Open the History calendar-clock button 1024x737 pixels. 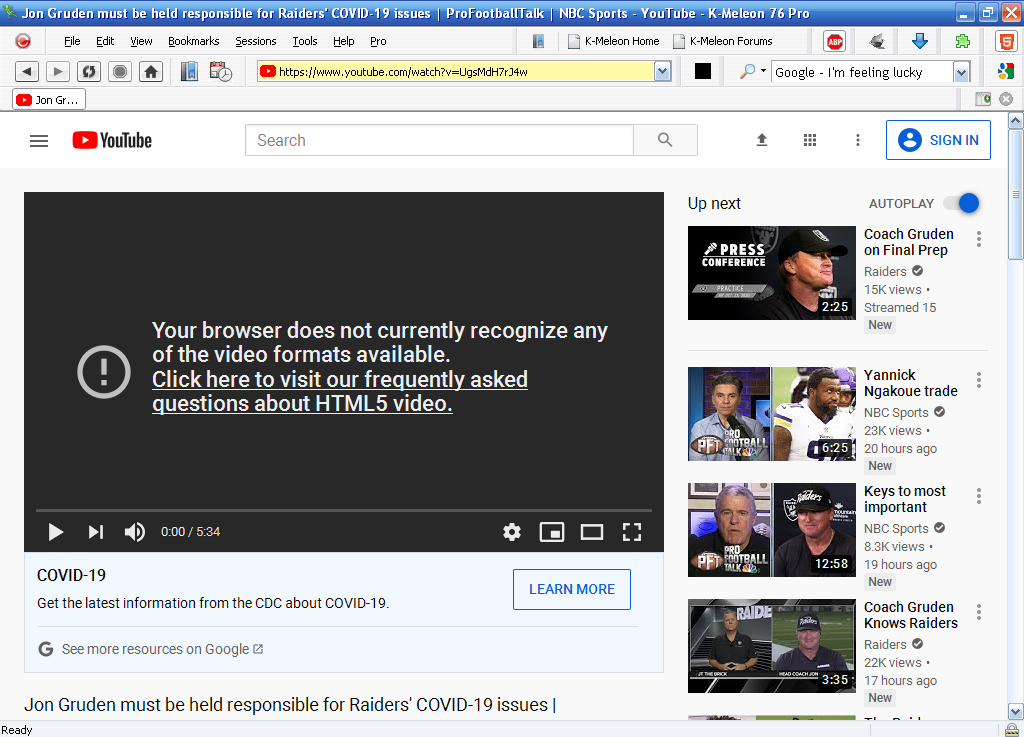(221, 71)
